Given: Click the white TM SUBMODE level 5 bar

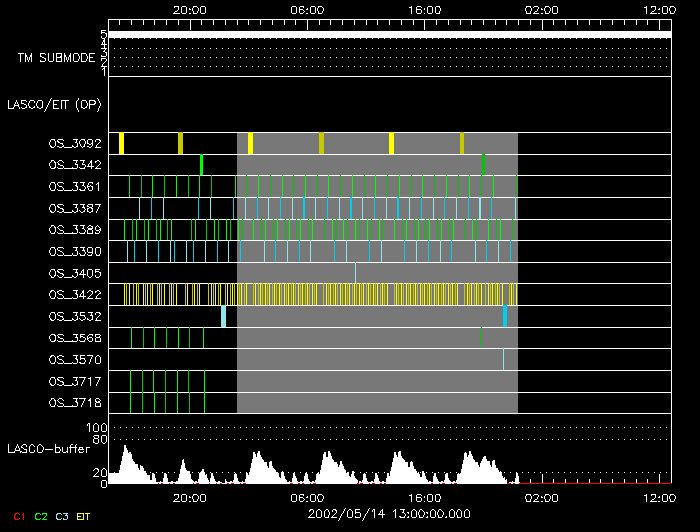Looking at the screenshot, I should (x=390, y=35).
